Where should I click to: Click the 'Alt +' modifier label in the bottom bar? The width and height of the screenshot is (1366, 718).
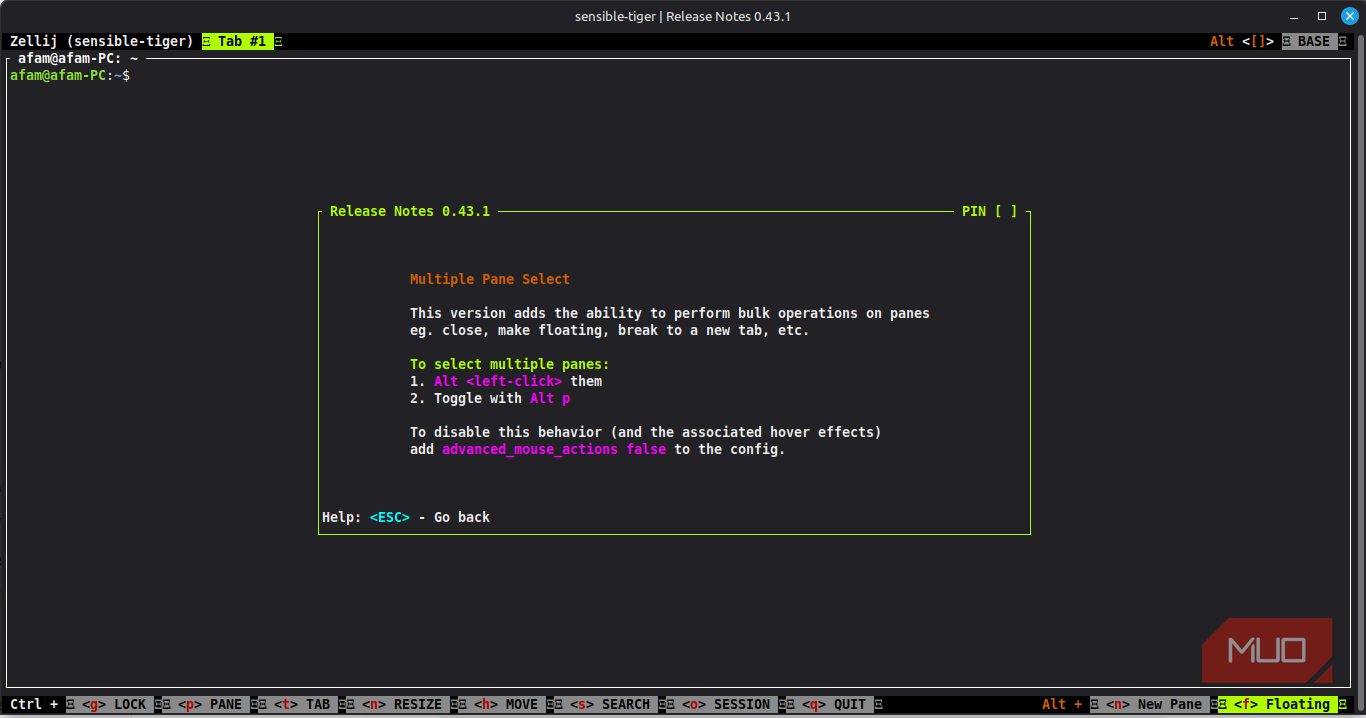coord(1062,704)
